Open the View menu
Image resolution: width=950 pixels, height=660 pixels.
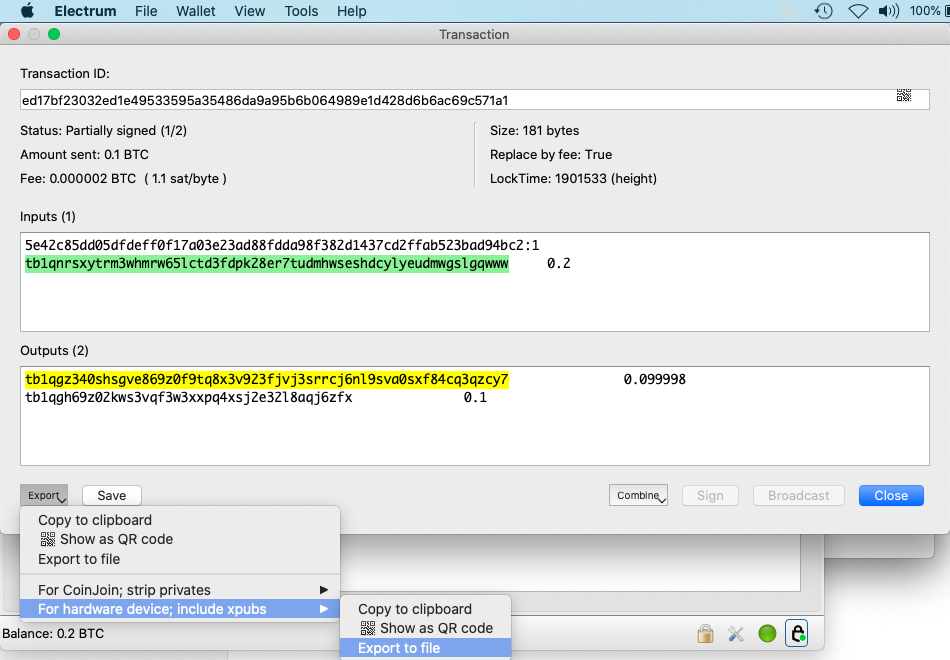(250, 11)
